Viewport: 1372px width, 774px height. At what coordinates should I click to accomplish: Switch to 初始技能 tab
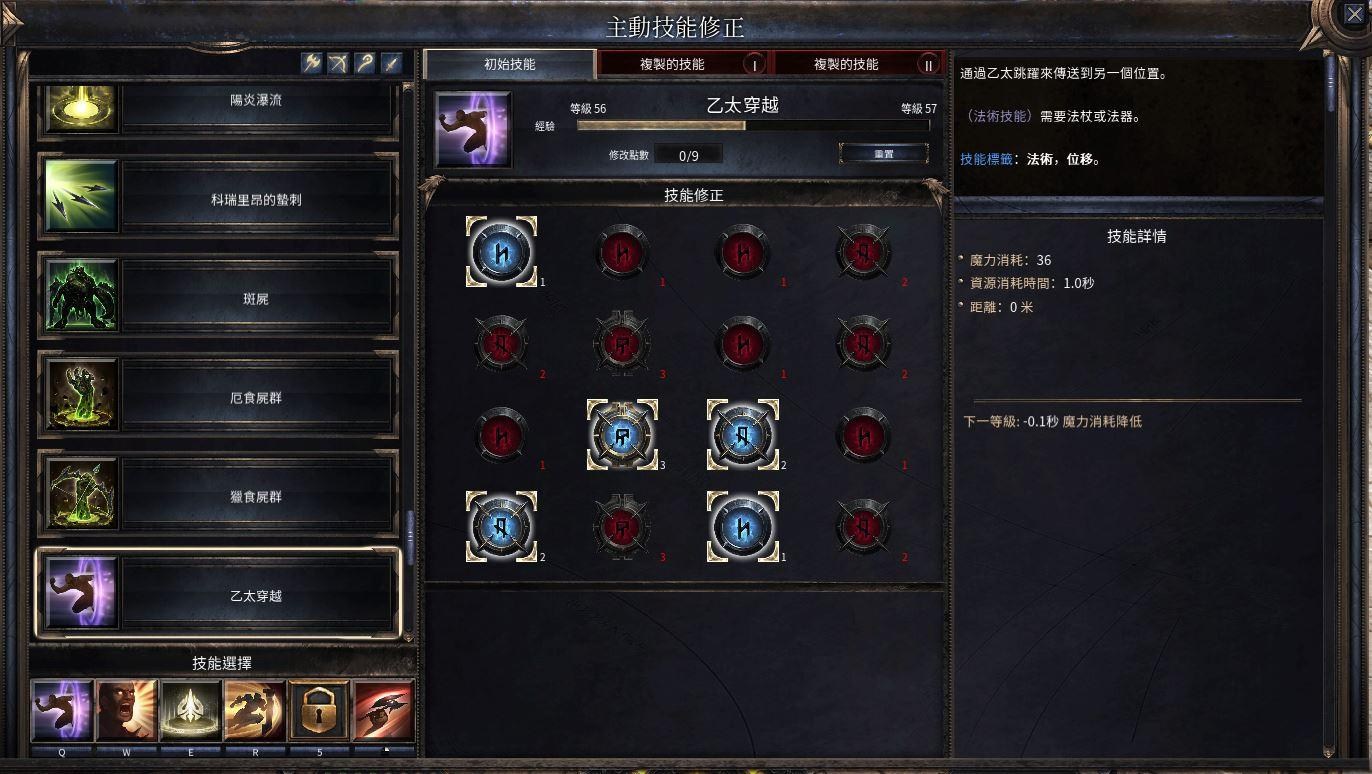(x=509, y=64)
